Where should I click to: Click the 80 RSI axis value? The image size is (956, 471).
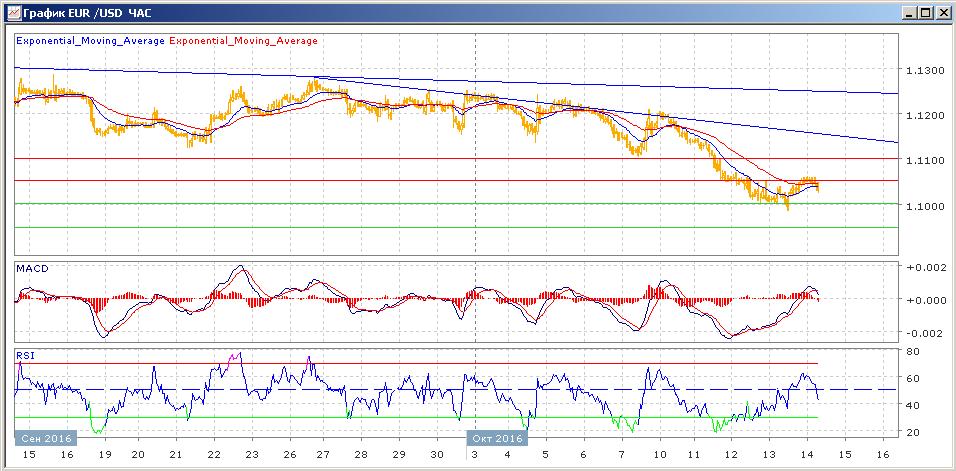coord(913,352)
